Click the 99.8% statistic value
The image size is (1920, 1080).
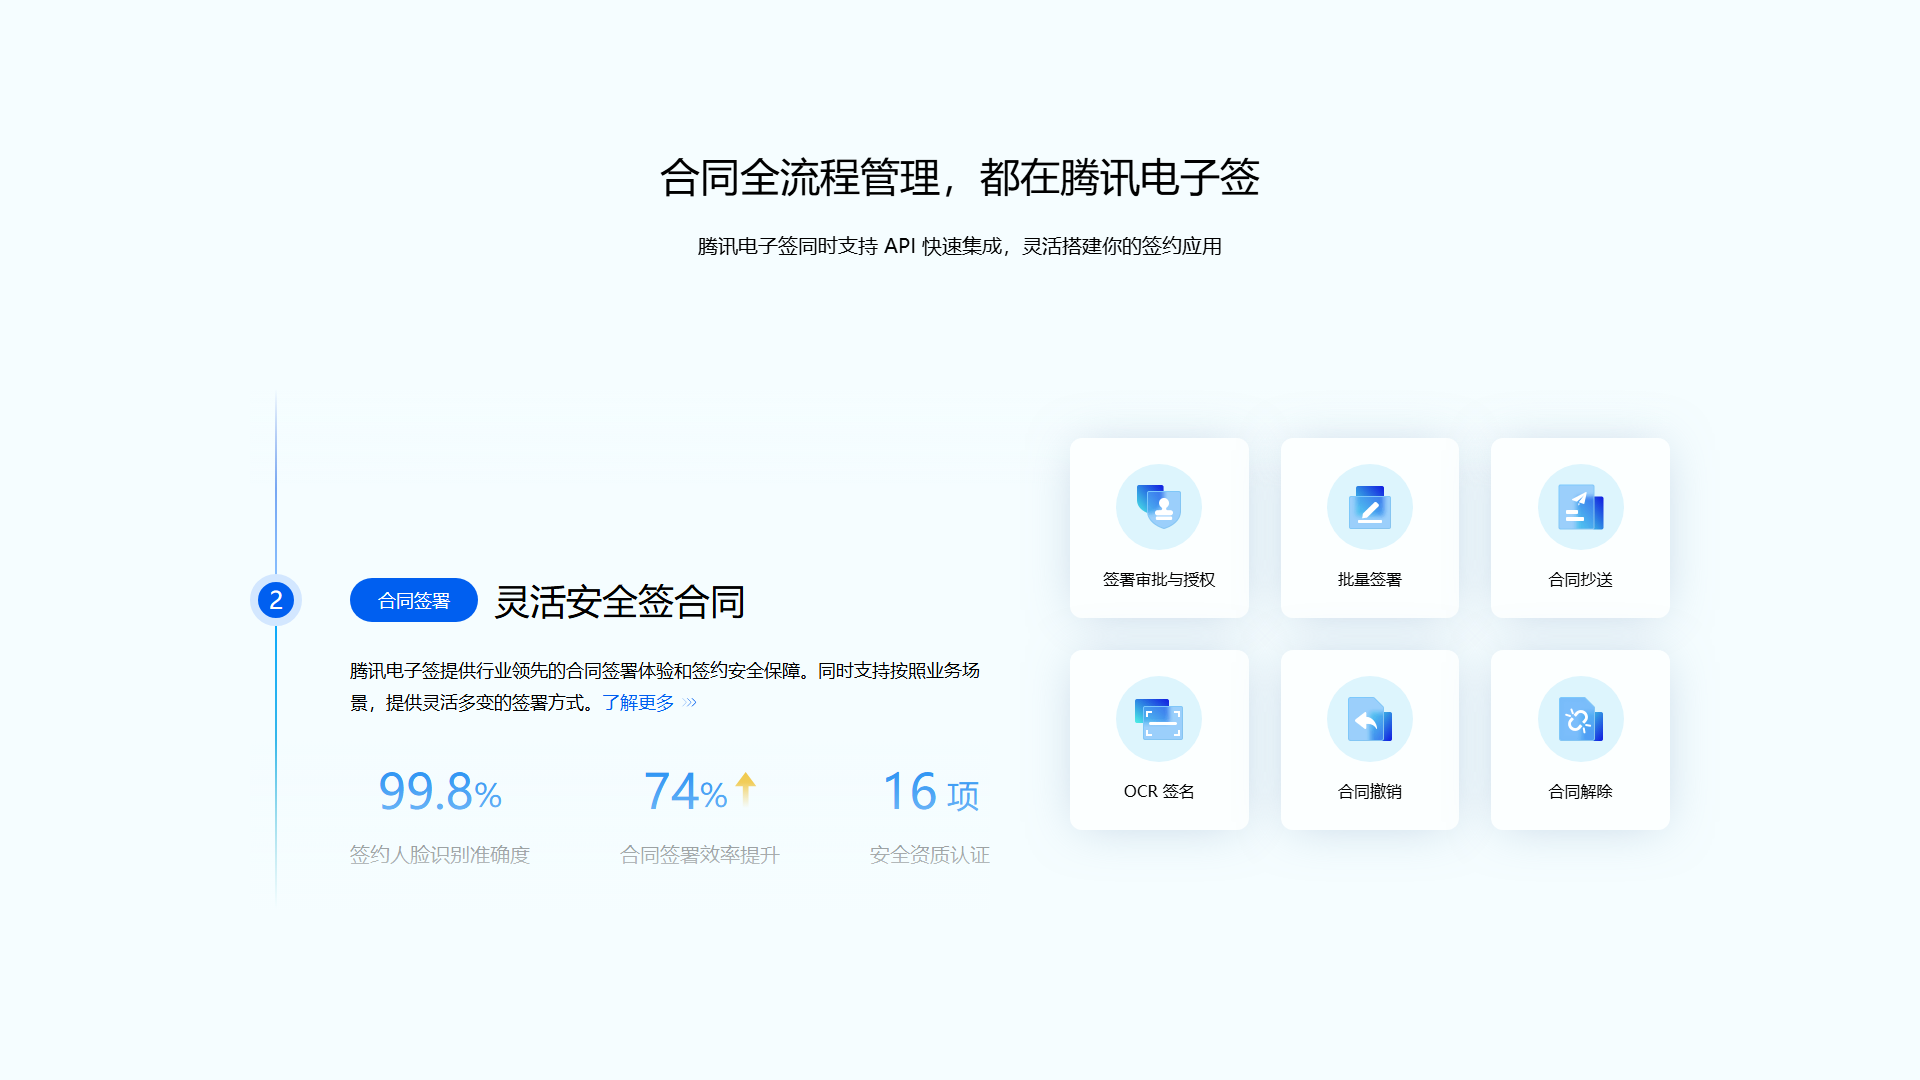coord(440,791)
